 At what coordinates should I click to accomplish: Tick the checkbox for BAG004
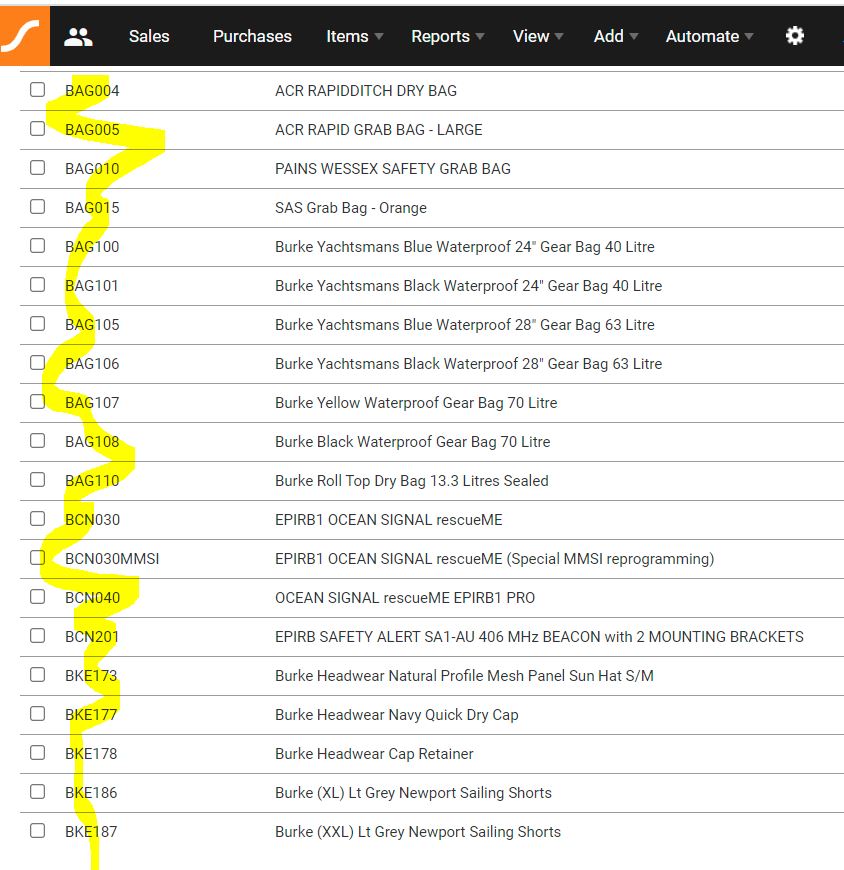coord(38,89)
